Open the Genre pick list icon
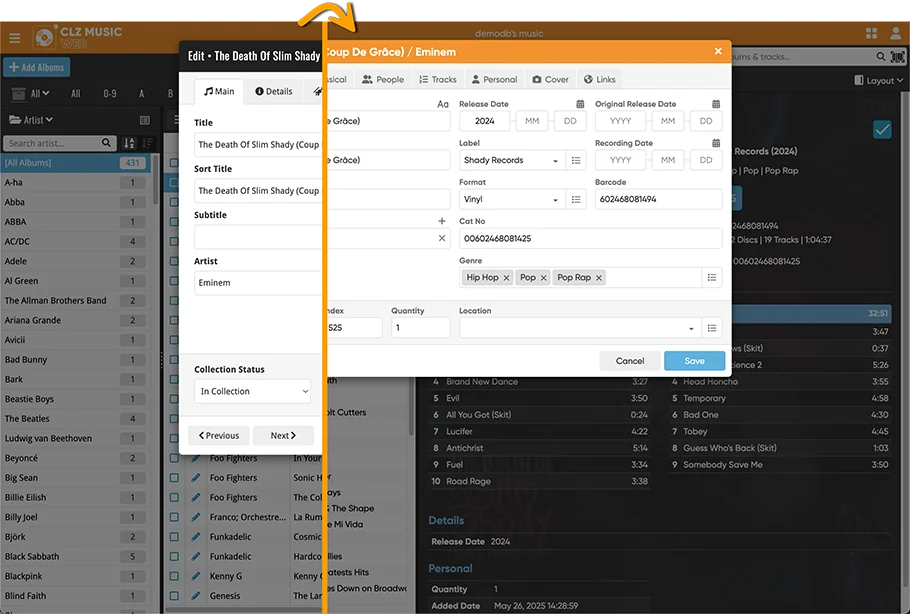This screenshot has width=910, height=614. (712, 277)
